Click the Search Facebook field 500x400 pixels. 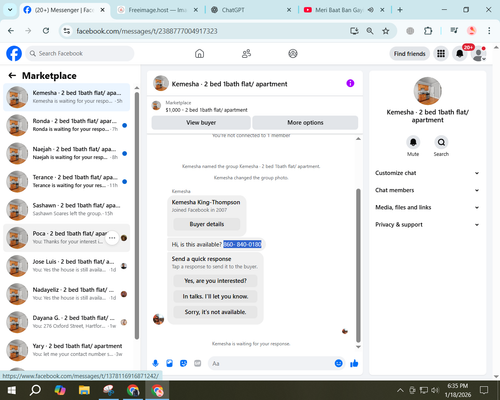click(x=80, y=54)
